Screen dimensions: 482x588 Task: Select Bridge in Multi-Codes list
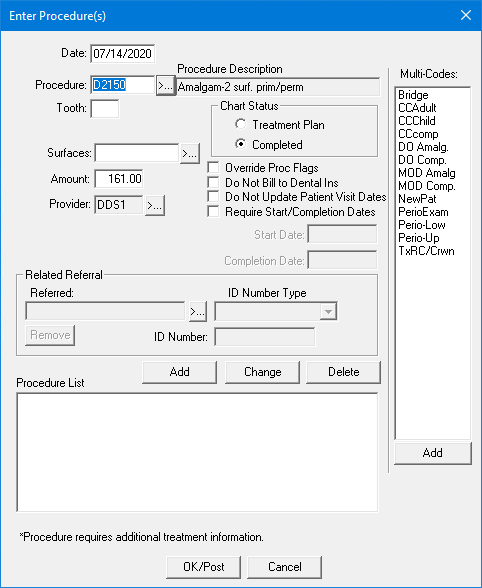(x=413, y=95)
